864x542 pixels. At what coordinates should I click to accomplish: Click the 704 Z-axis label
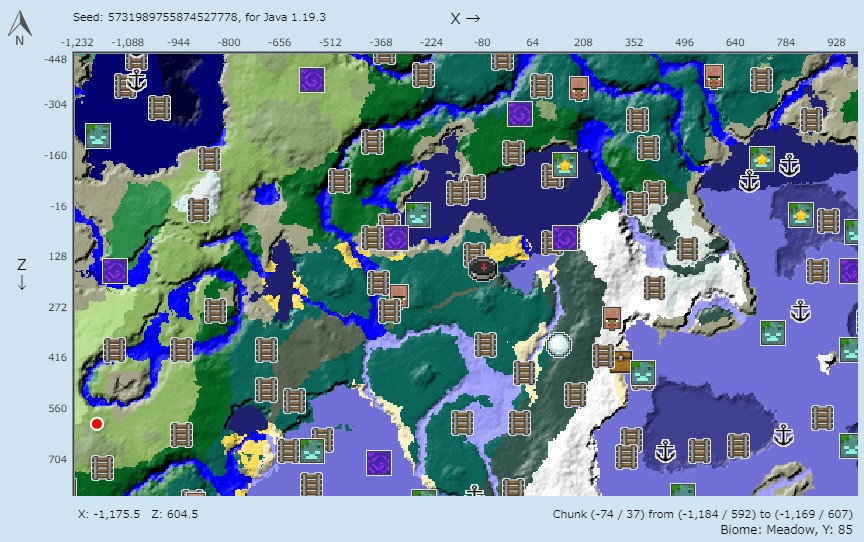[x=58, y=459]
